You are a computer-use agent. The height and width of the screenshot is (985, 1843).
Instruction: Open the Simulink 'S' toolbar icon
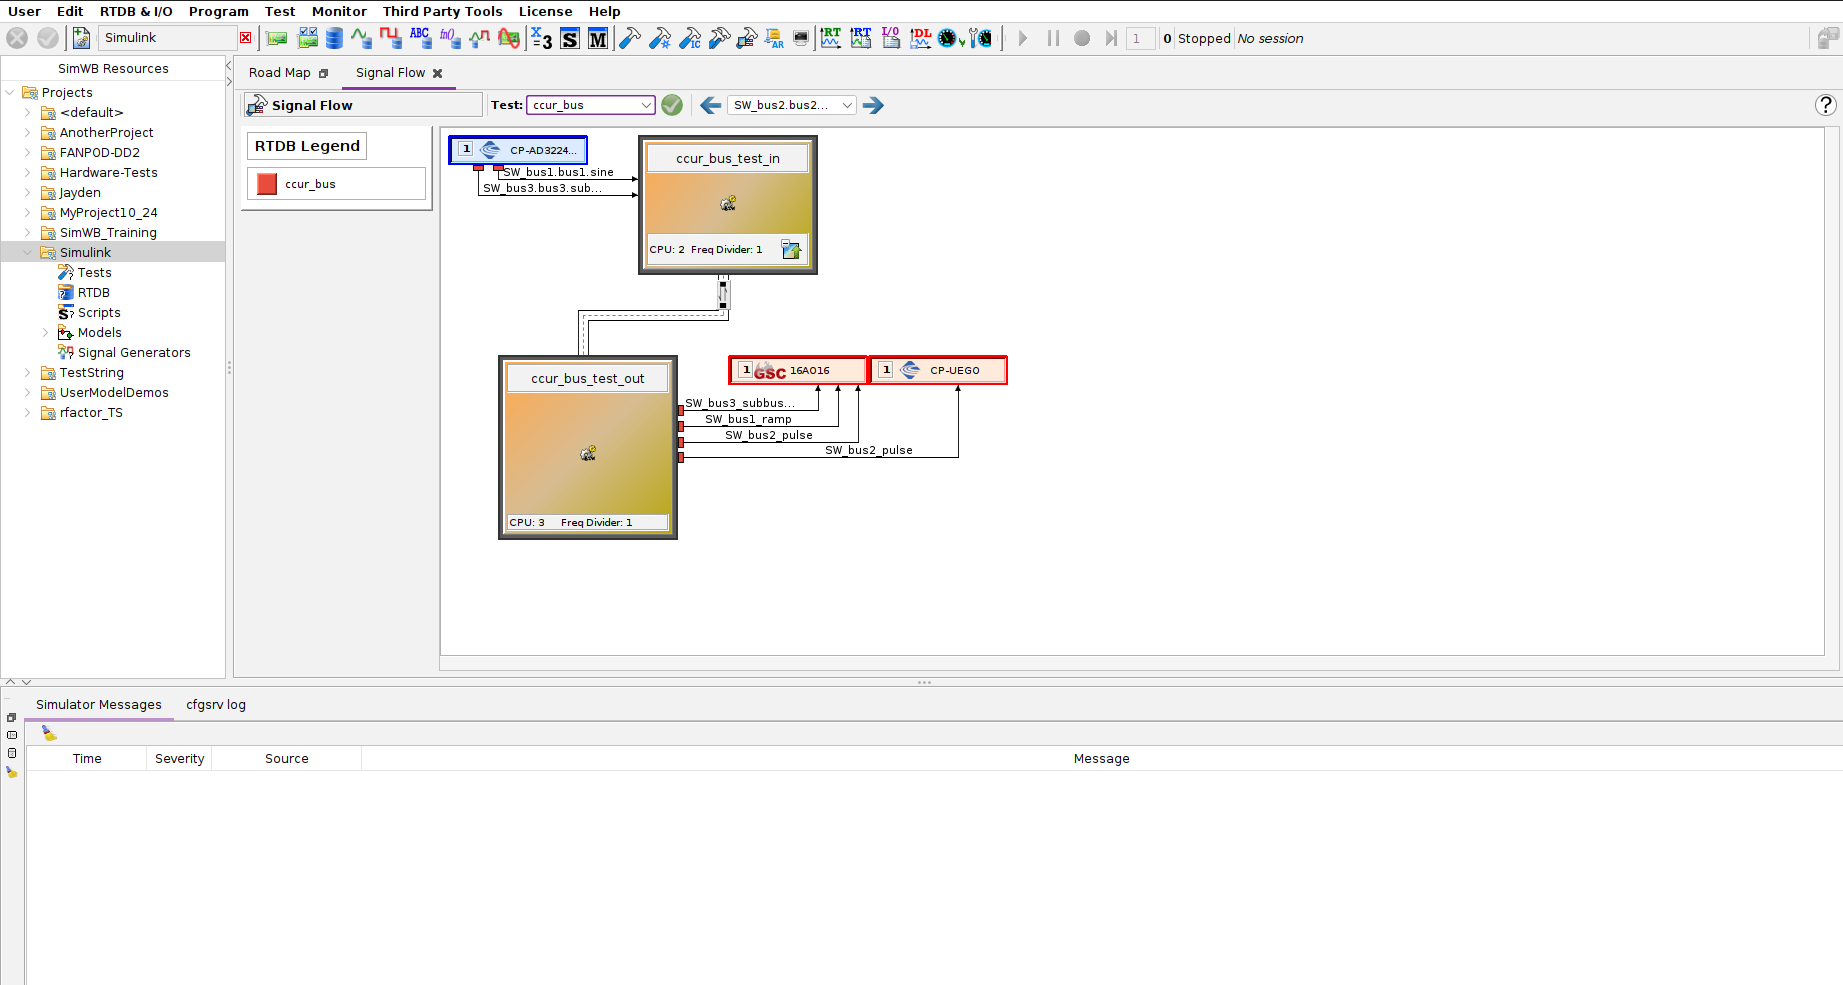click(x=570, y=39)
